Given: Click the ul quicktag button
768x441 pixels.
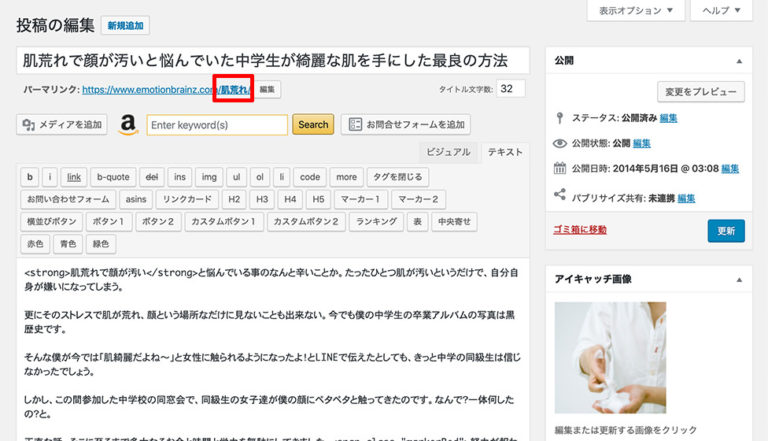Looking at the screenshot, I should (x=237, y=177).
